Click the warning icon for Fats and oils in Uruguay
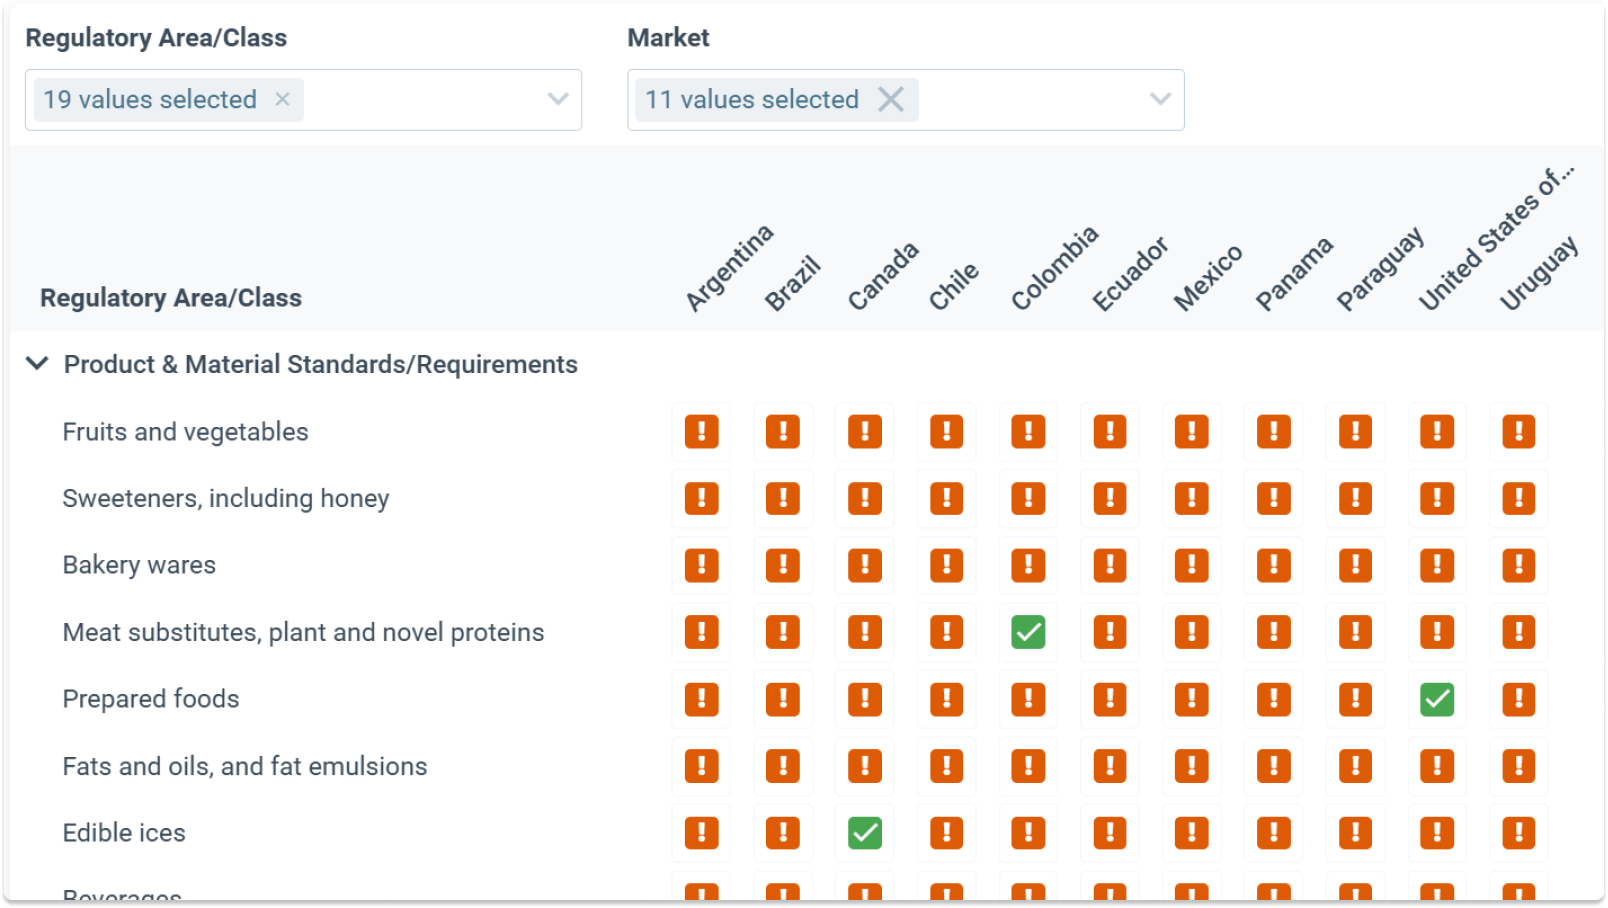The width and height of the screenshot is (1608, 908). tap(1518, 766)
